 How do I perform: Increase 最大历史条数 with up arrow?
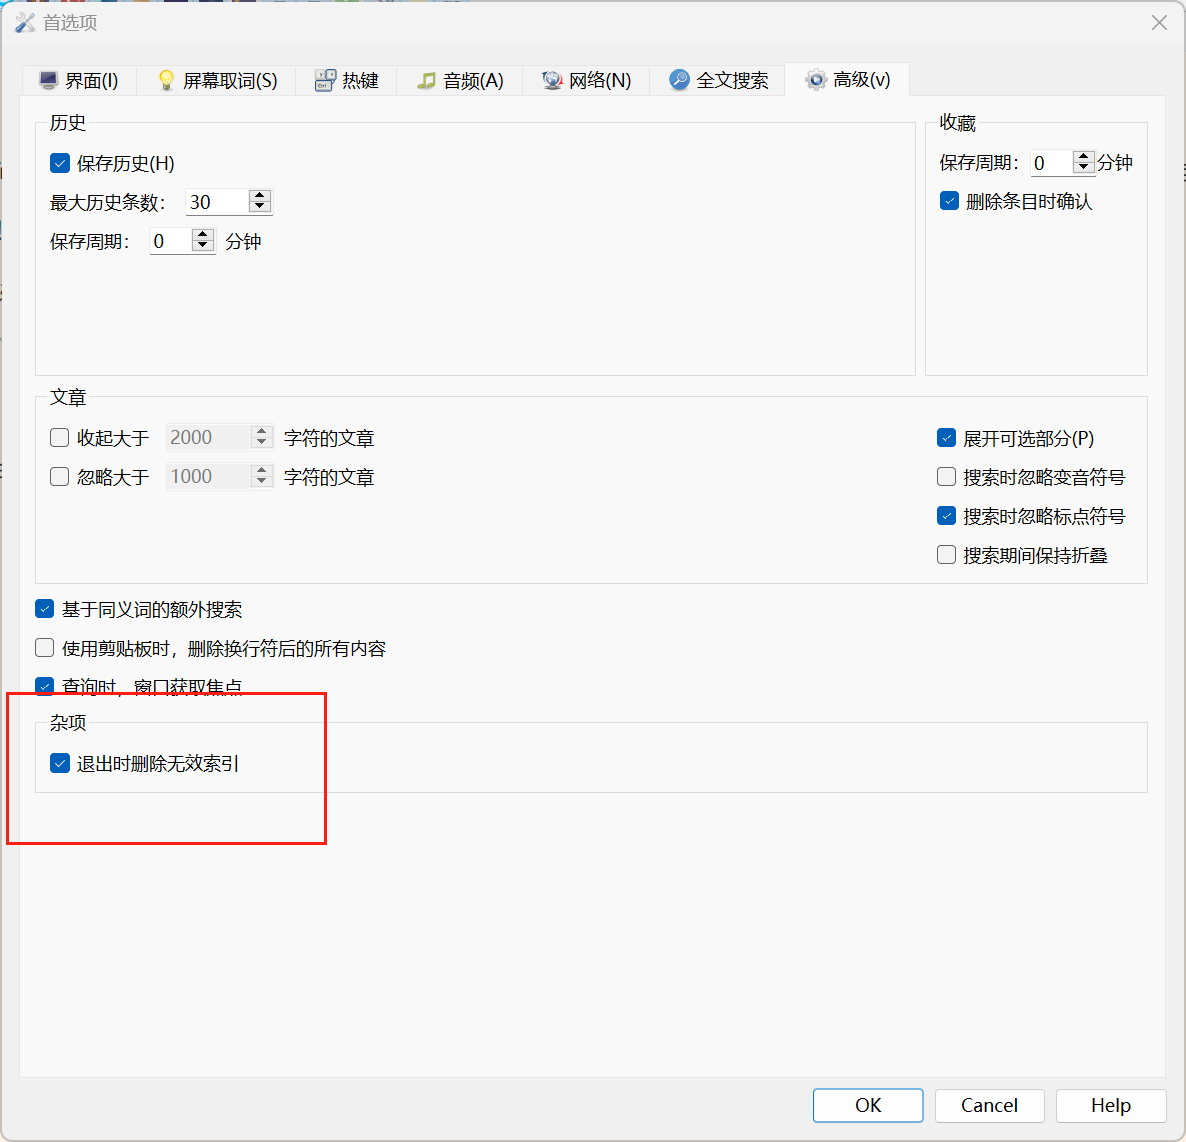click(x=260, y=196)
